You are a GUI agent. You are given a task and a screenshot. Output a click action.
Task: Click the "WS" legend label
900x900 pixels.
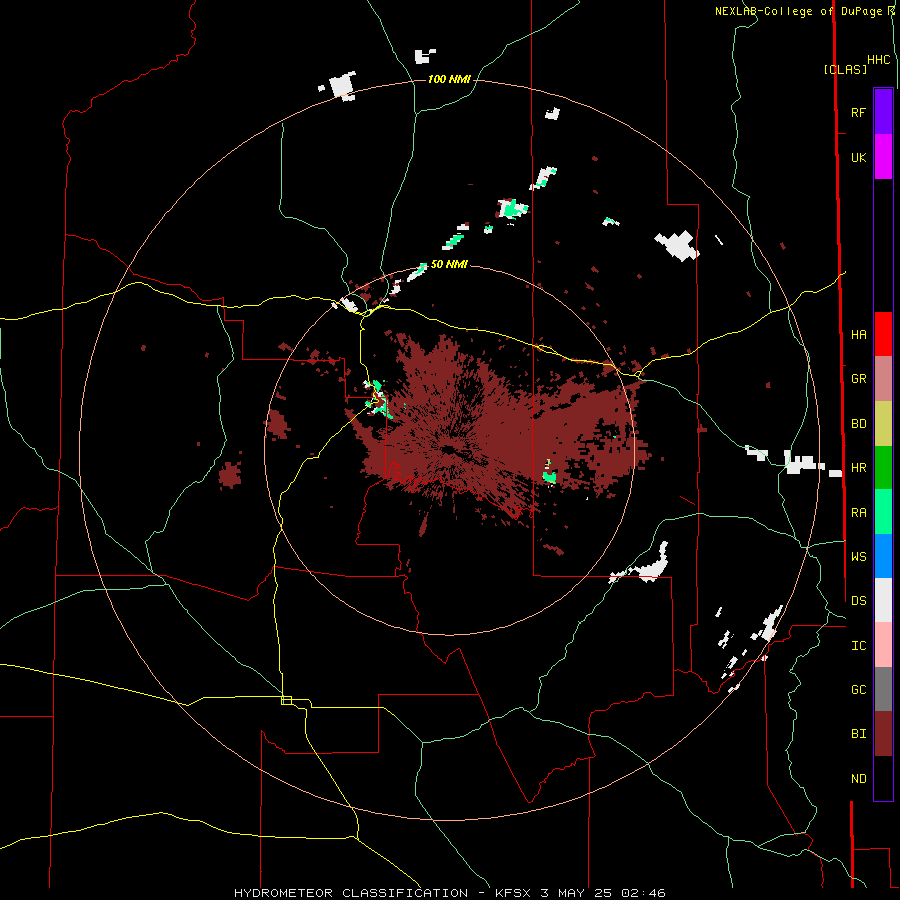point(858,557)
